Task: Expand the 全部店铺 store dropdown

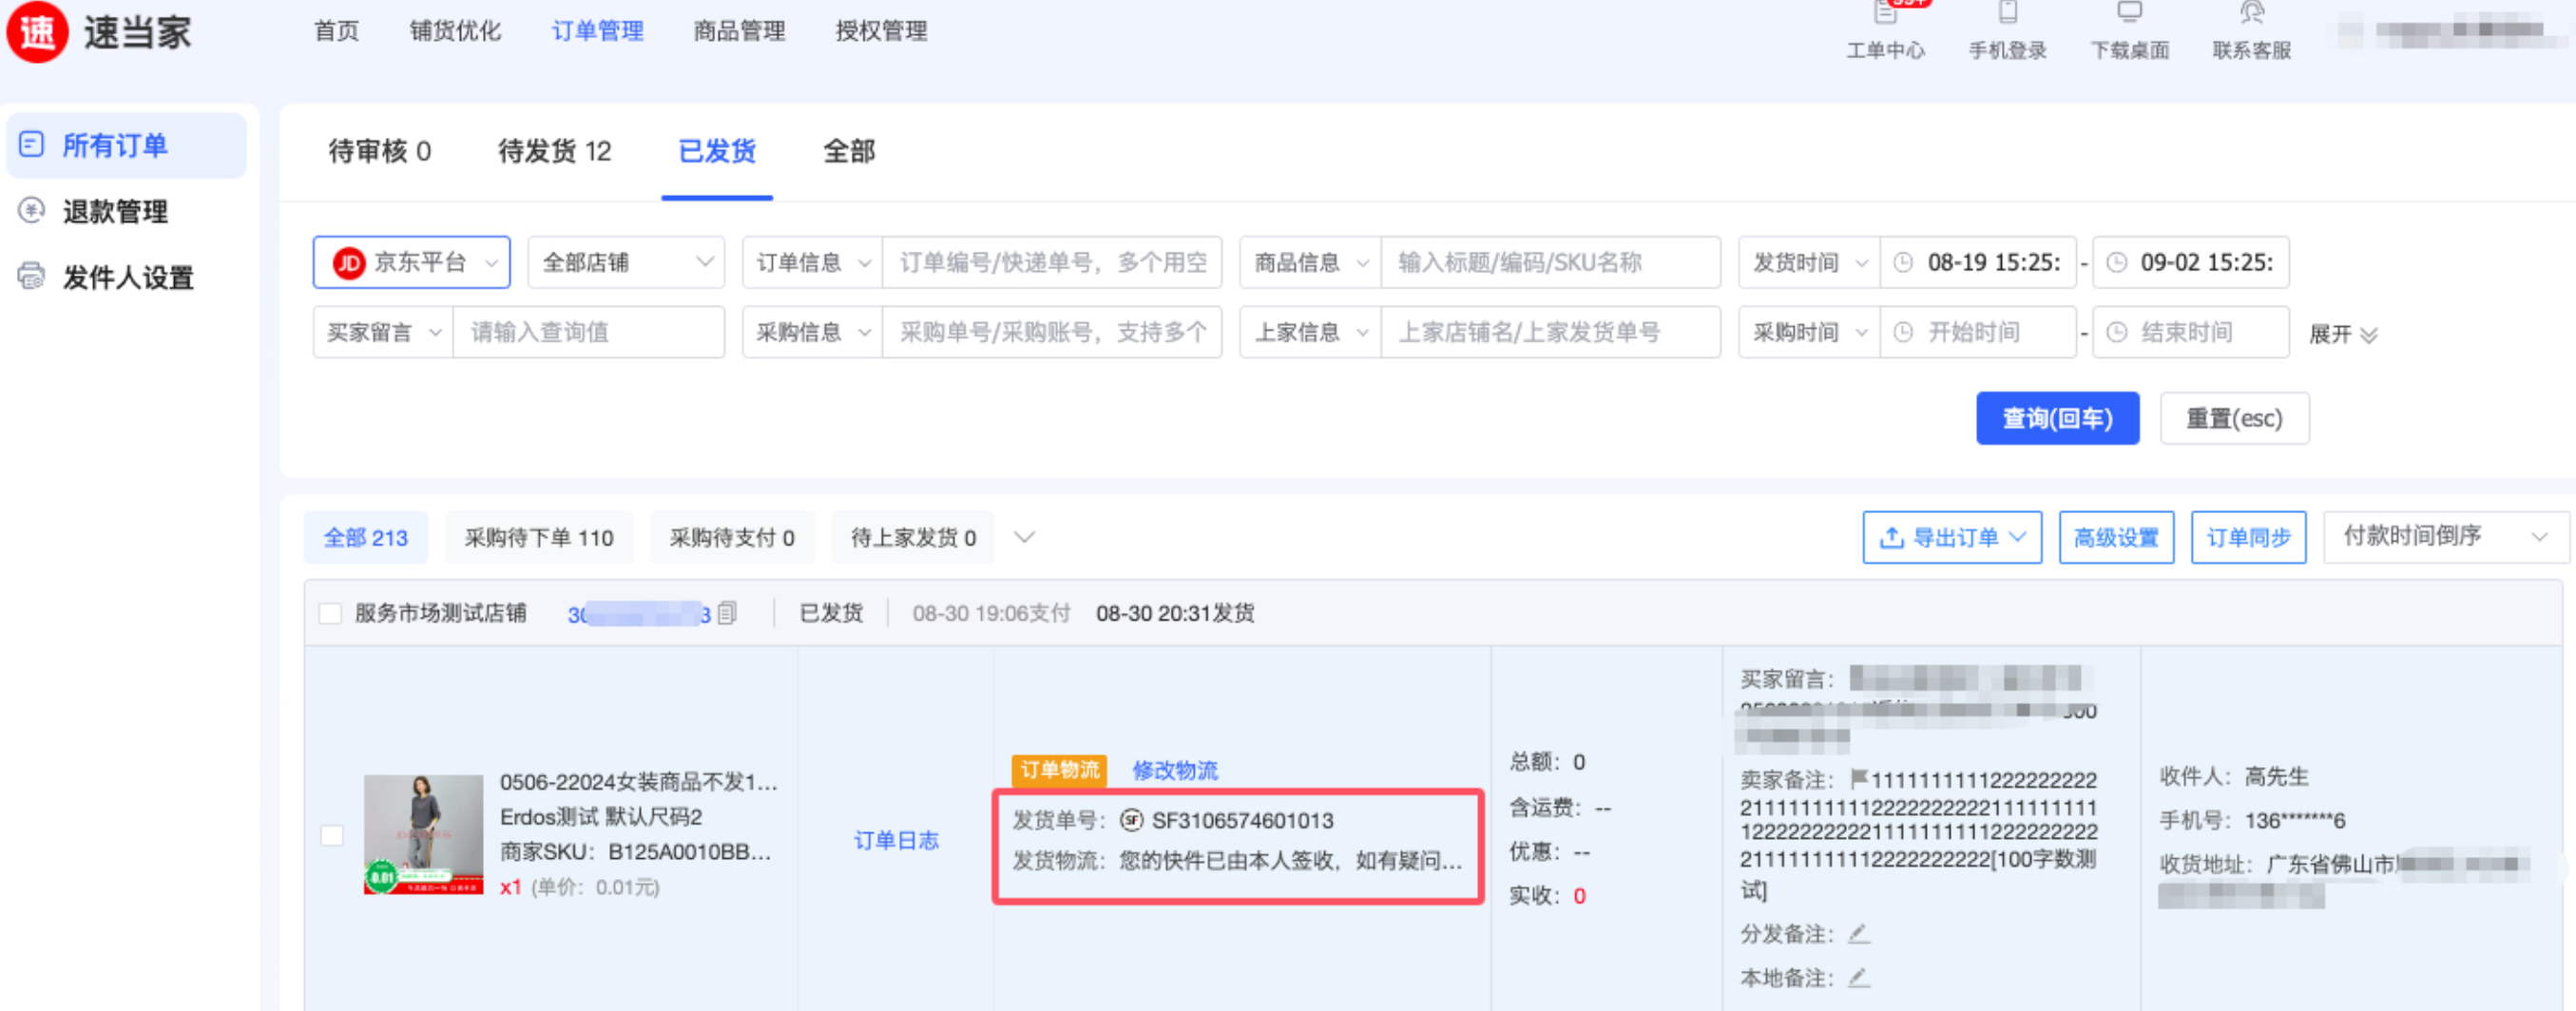Action: tap(626, 263)
